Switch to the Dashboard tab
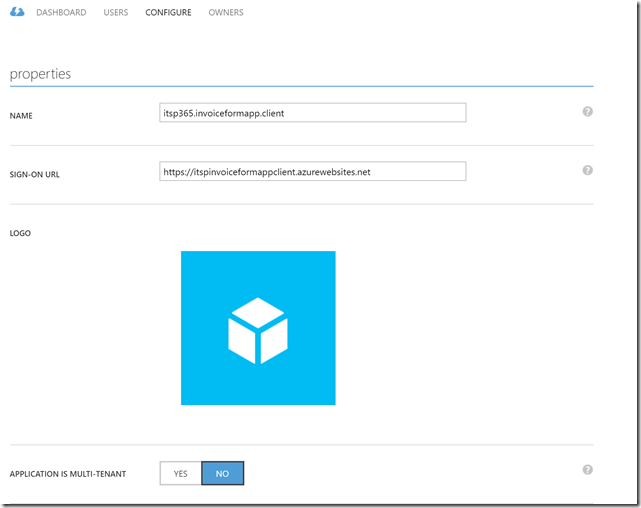The width and height of the screenshot is (641, 508). point(61,13)
